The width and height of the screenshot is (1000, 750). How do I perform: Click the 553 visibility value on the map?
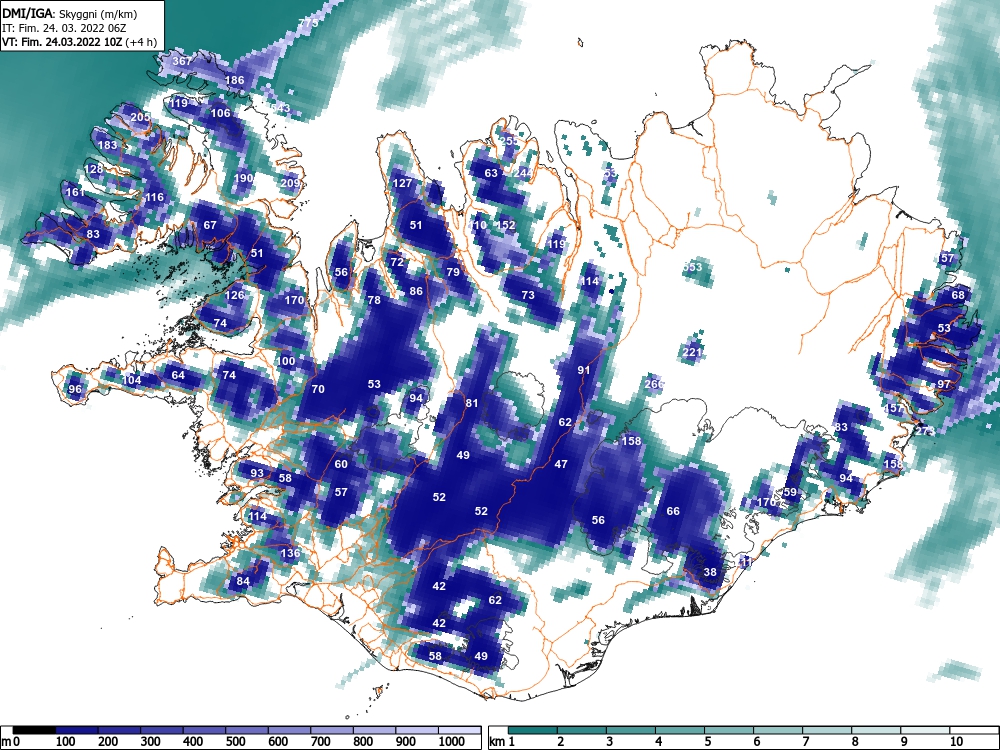[x=692, y=267]
